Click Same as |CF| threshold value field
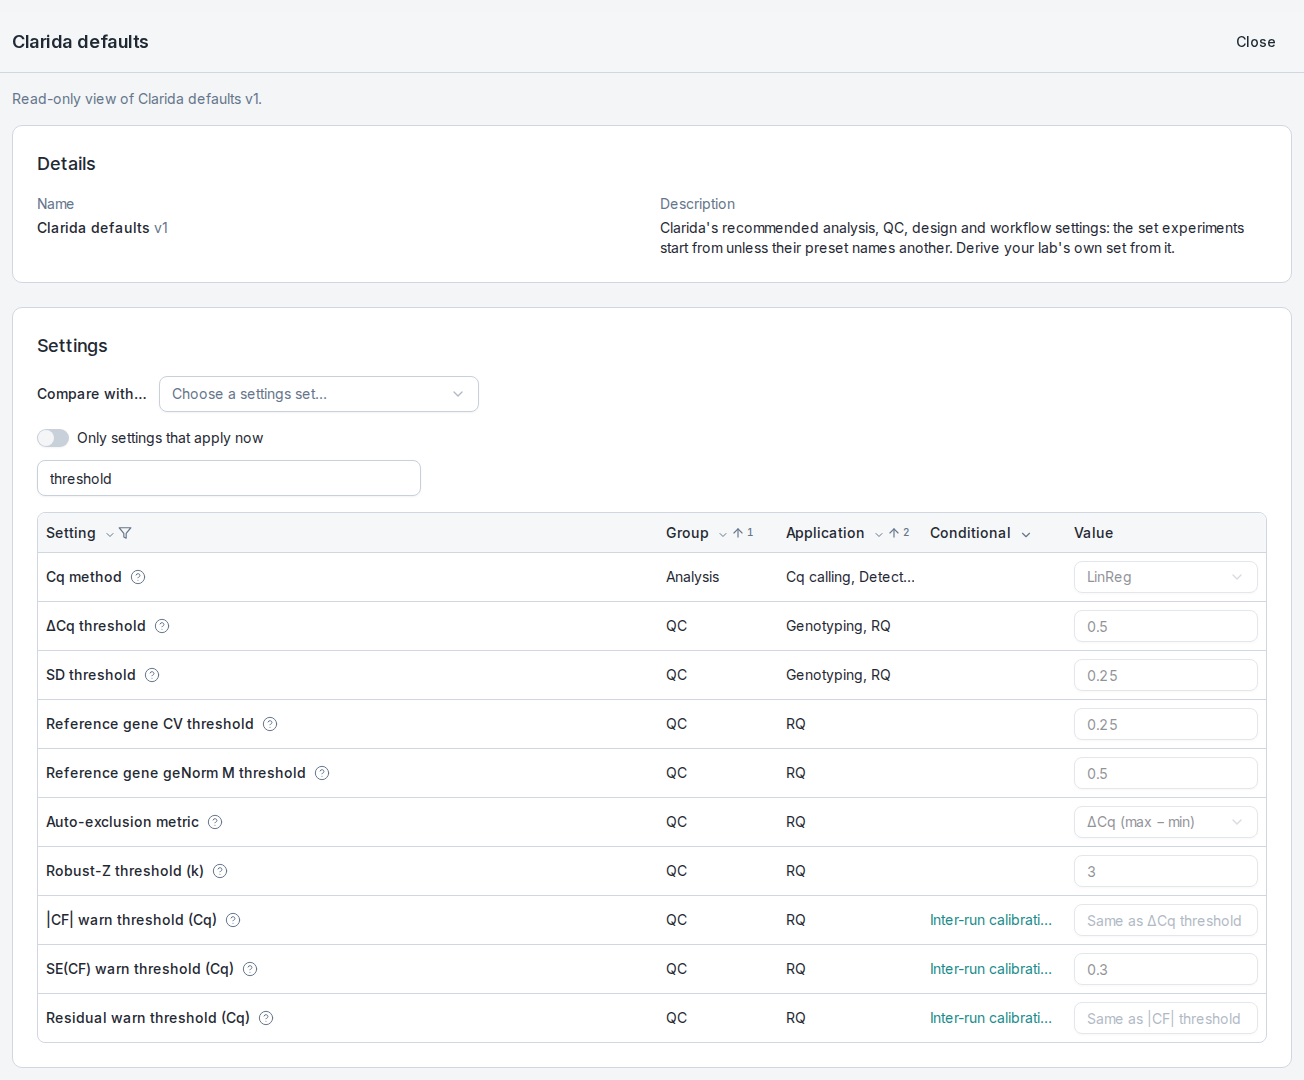The width and height of the screenshot is (1304, 1080). [1166, 1018]
